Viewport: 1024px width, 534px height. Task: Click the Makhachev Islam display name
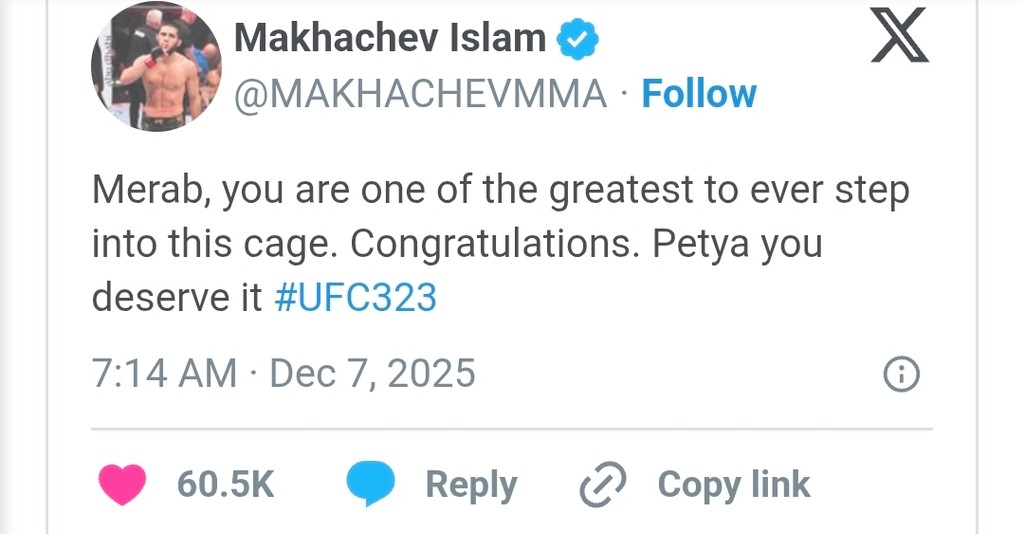[x=390, y=39]
